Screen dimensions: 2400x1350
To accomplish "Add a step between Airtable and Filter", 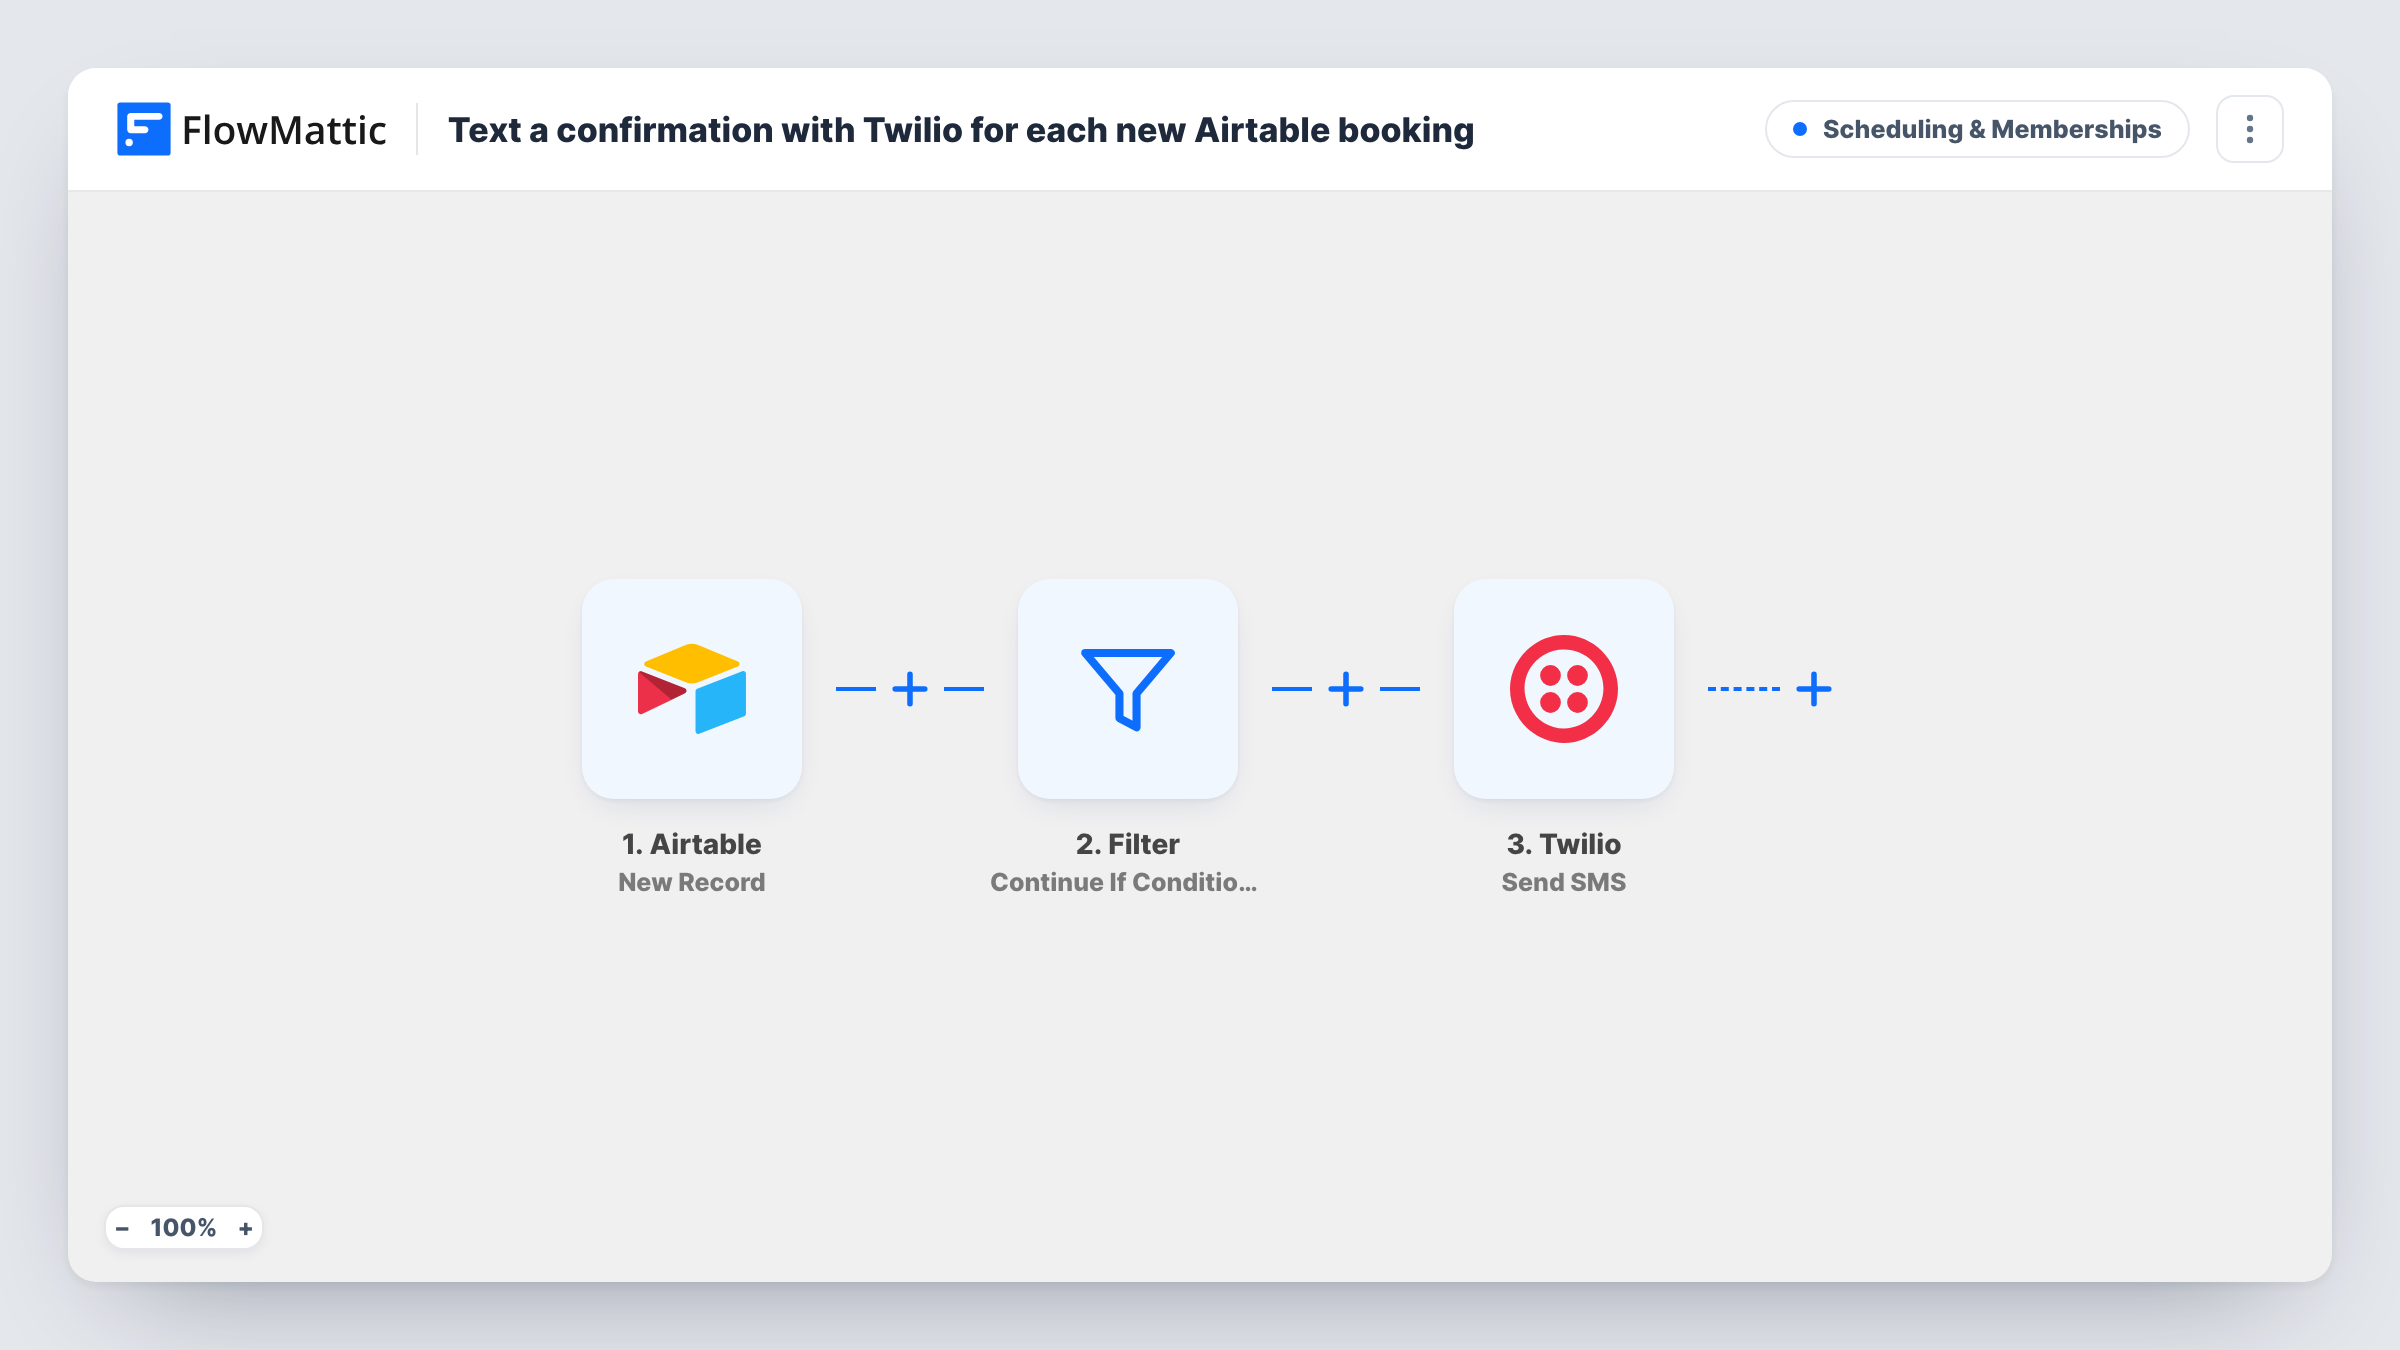I will point(909,689).
